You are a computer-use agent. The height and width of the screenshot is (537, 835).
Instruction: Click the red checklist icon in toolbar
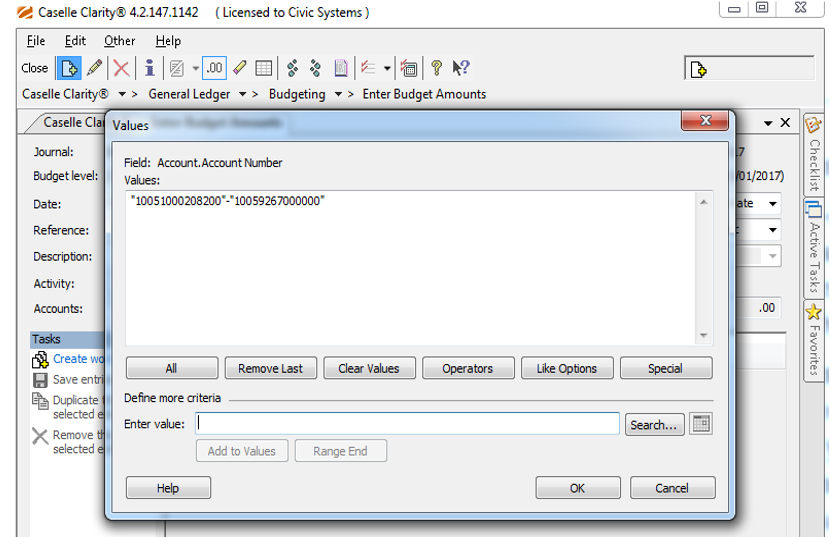[368, 68]
